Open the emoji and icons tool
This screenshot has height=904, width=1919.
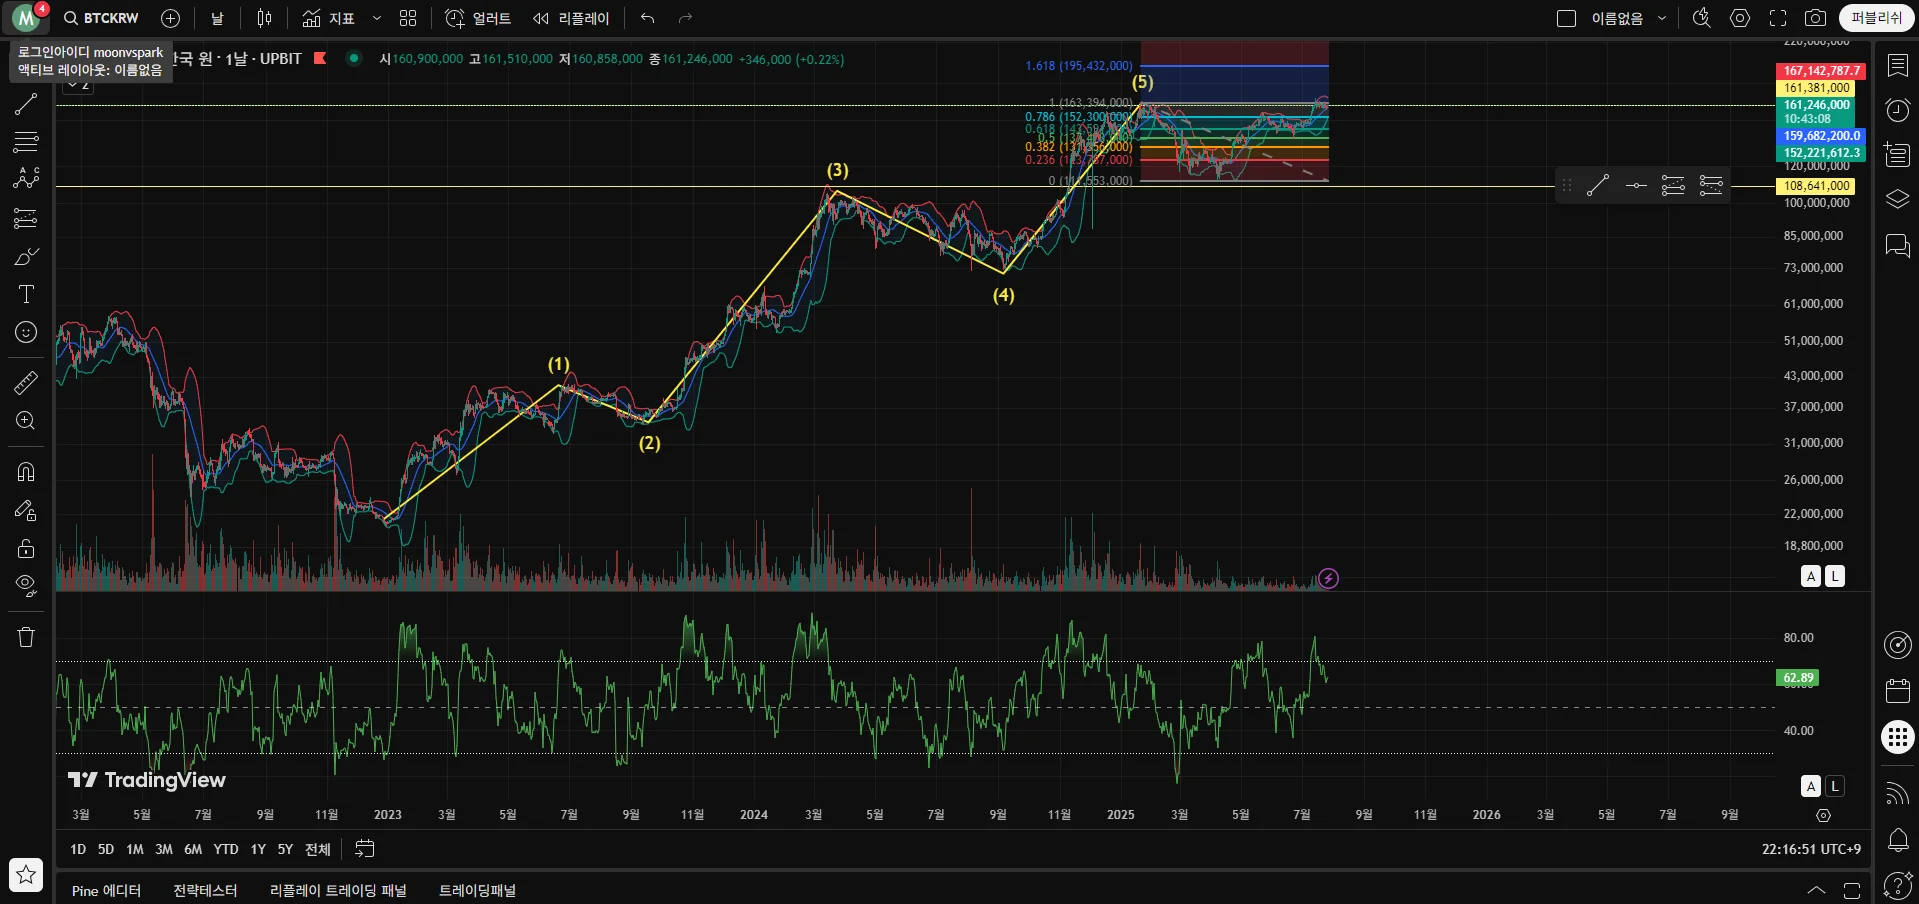tap(26, 332)
